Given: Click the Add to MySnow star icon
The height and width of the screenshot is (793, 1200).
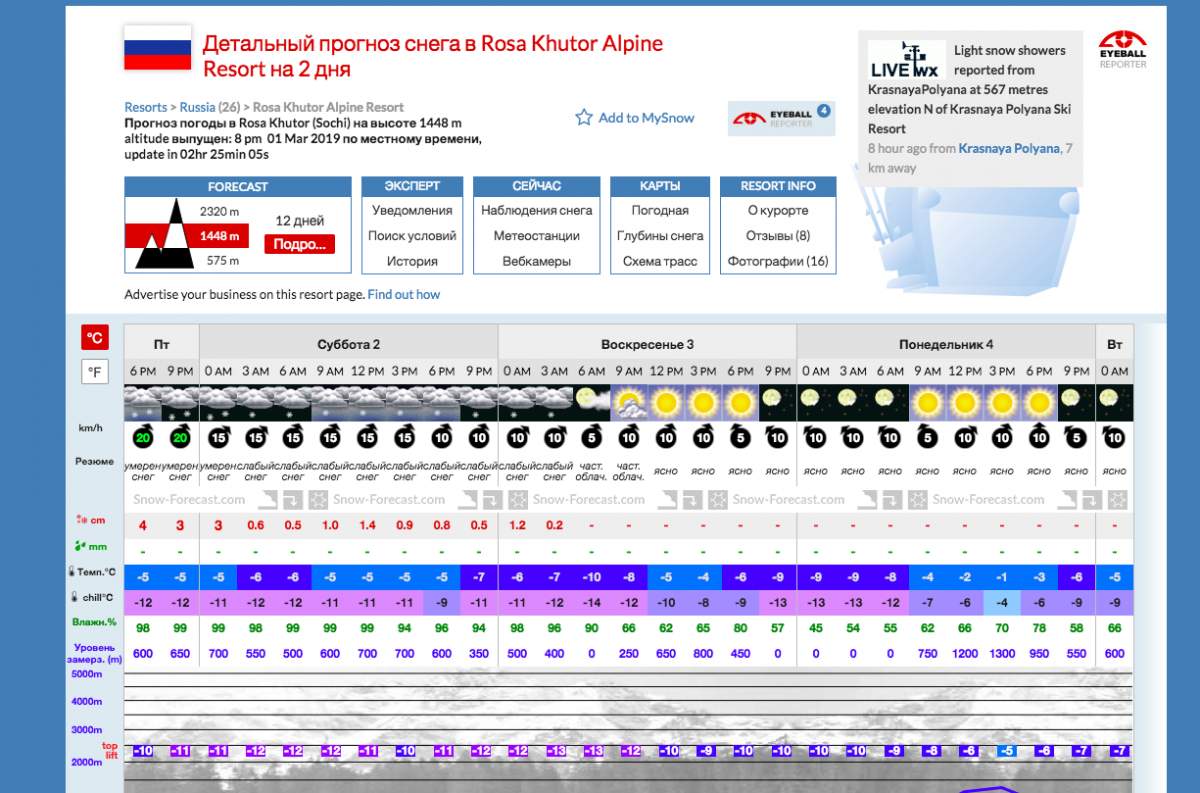Looking at the screenshot, I should (584, 118).
